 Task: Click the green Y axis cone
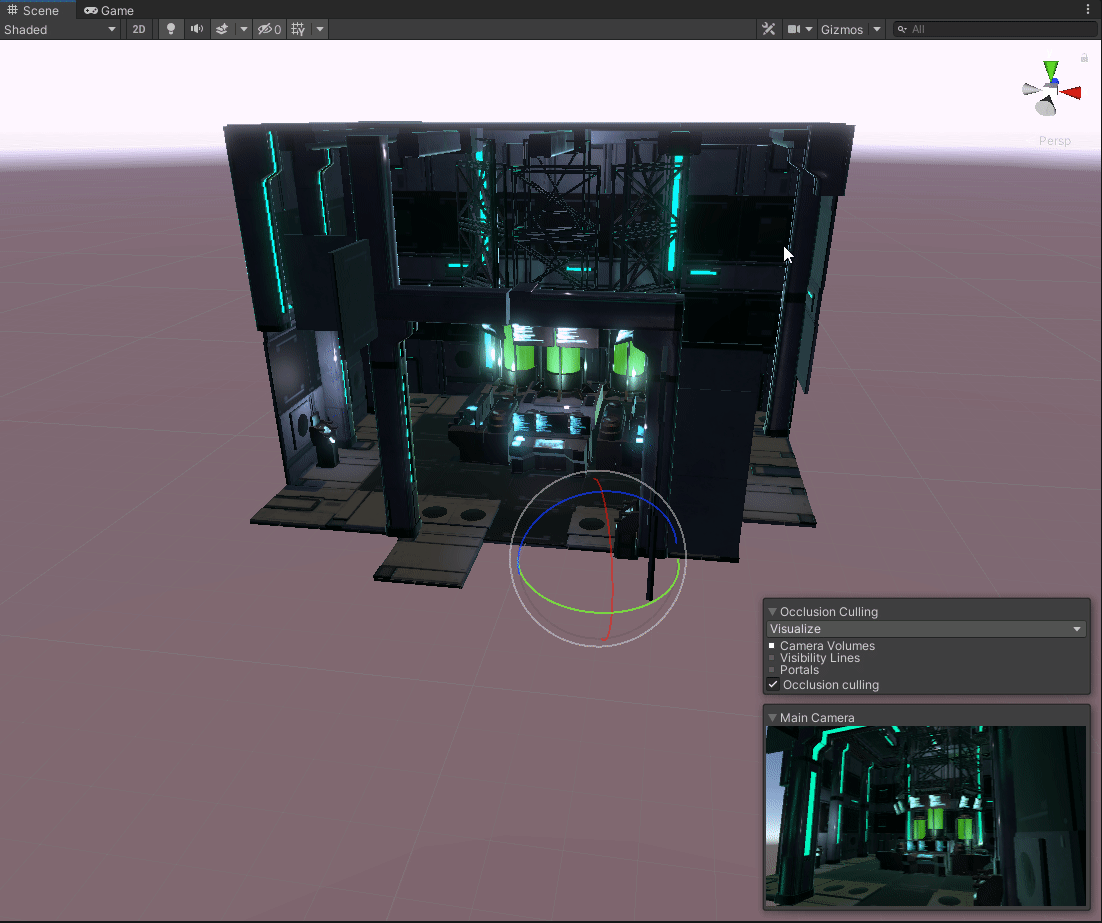point(1051,70)
